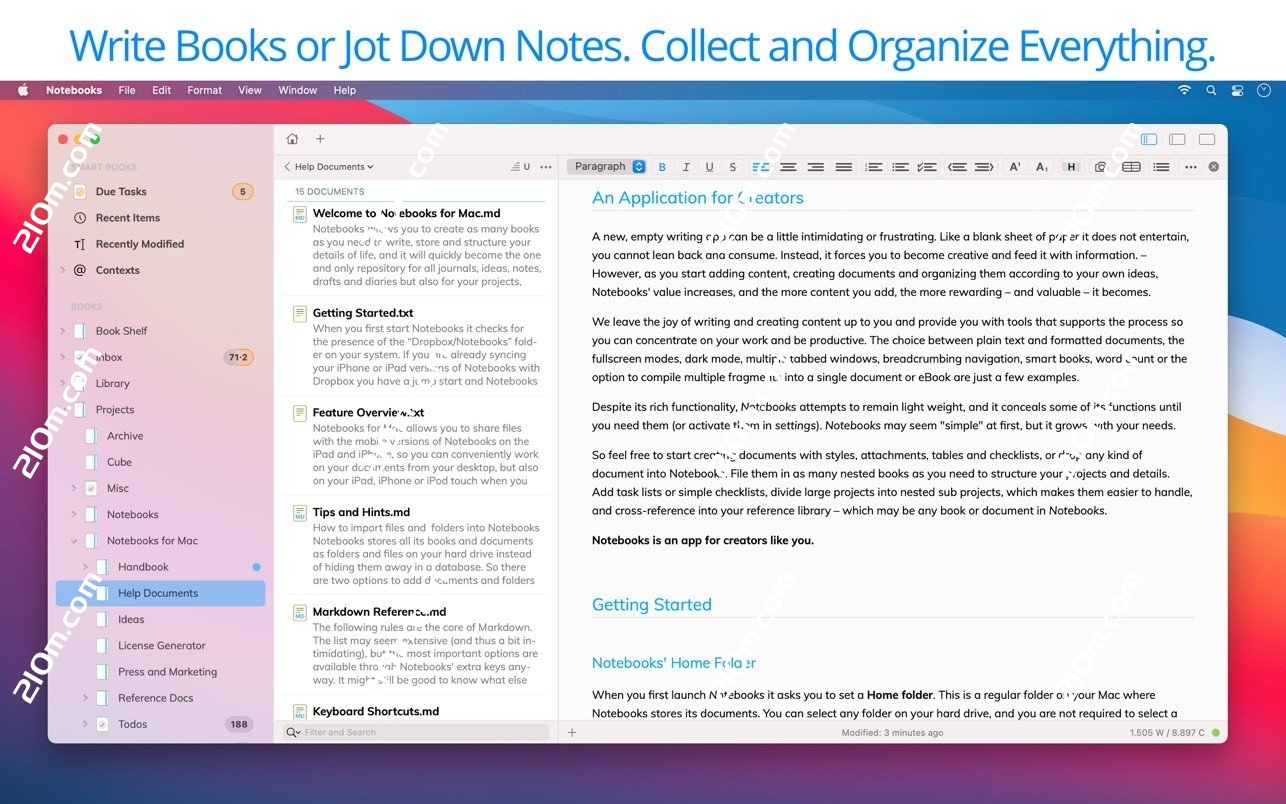
Task: Open the Format menu
Action: coord(204,90)
